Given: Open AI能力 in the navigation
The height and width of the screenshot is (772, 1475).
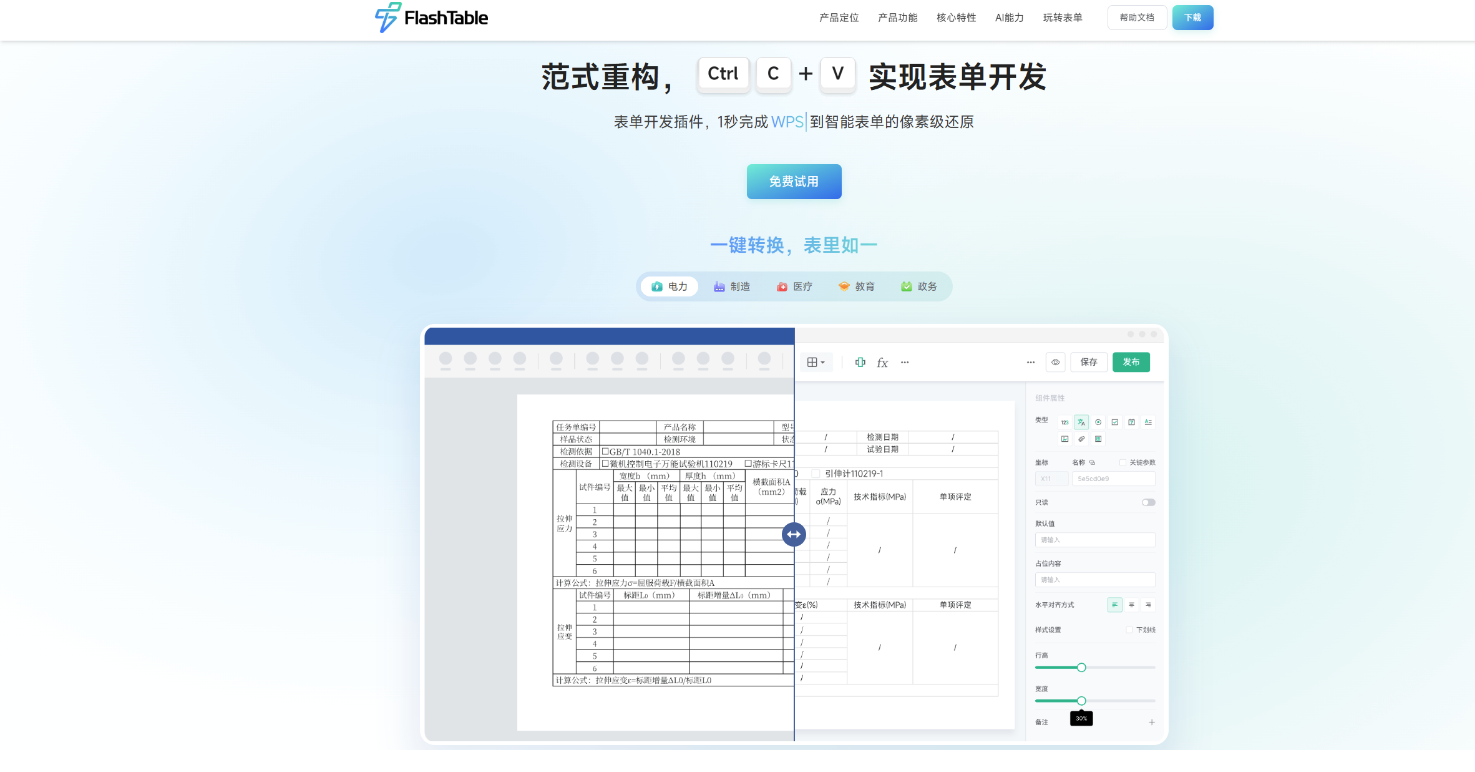Looking at the screenshot, I should coord(1010,18).
